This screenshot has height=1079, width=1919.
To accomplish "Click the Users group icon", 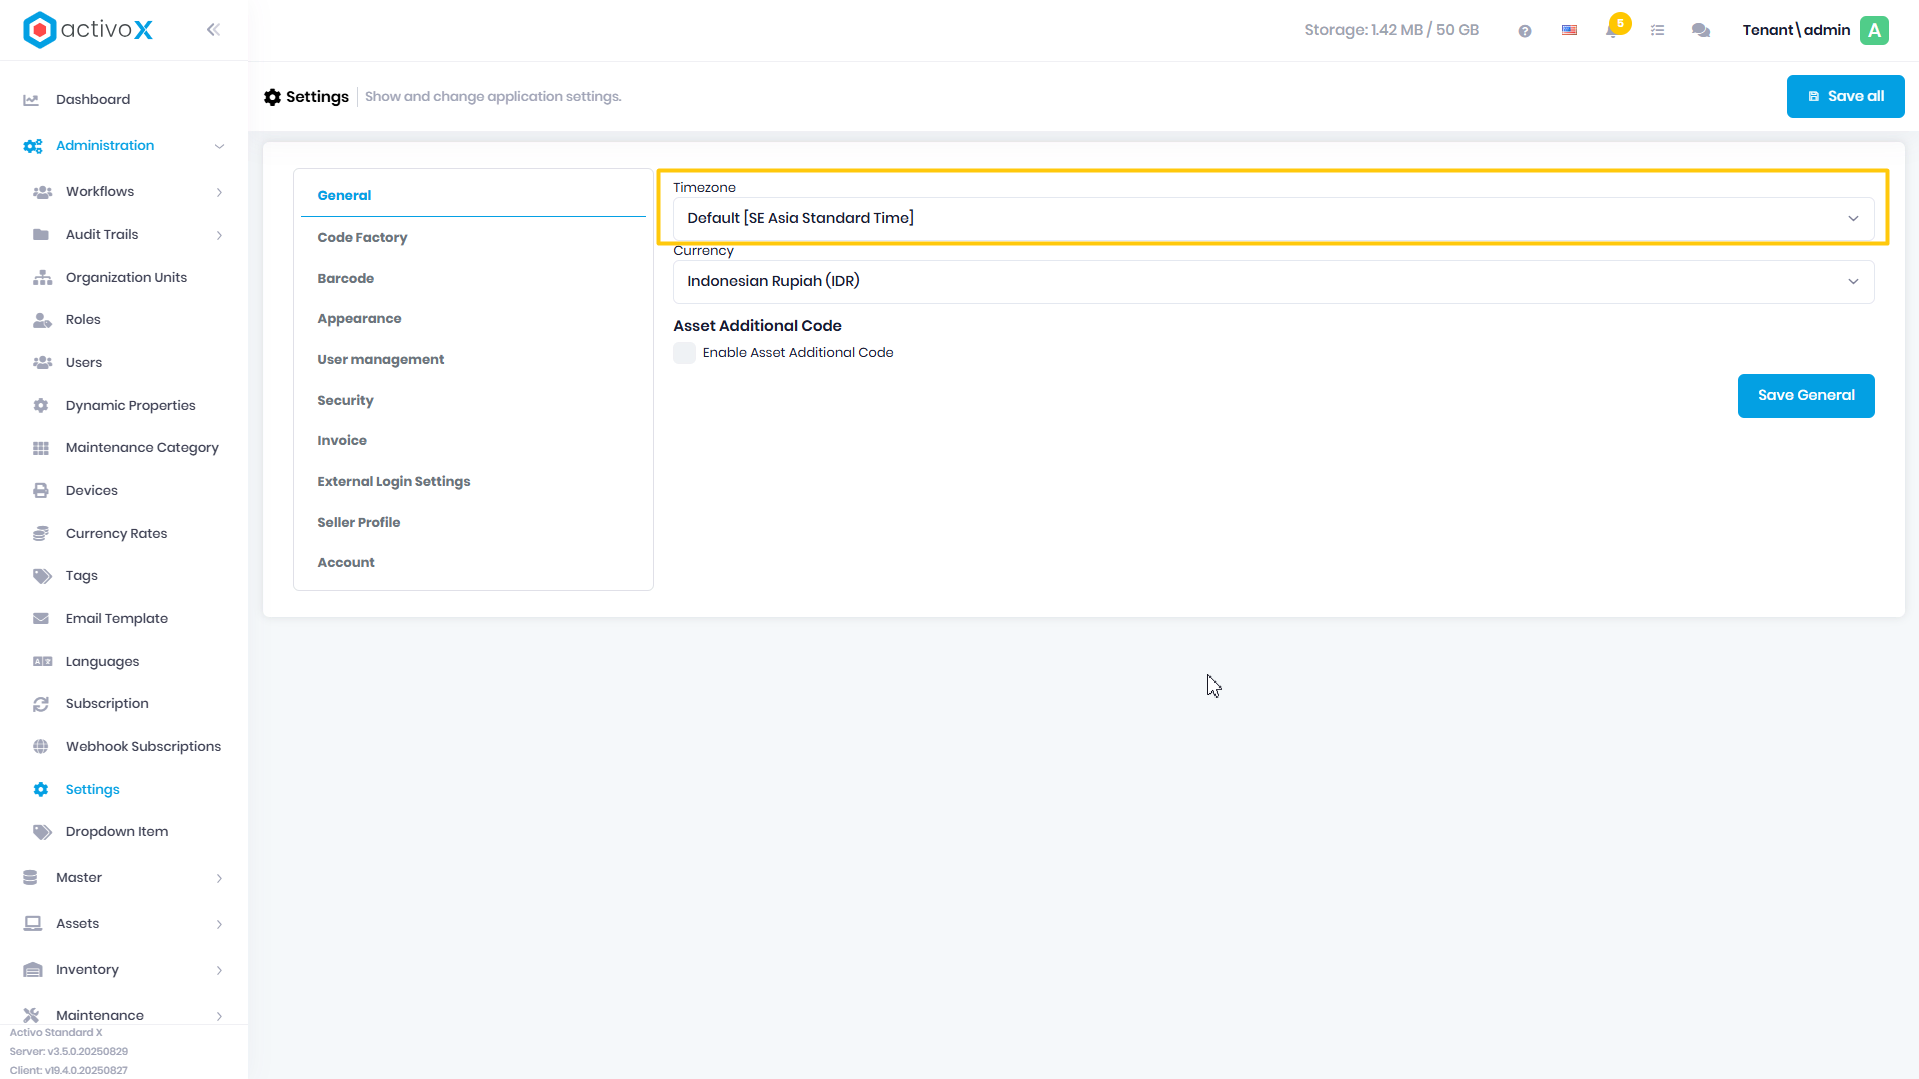I will click(x=42, y=363).
